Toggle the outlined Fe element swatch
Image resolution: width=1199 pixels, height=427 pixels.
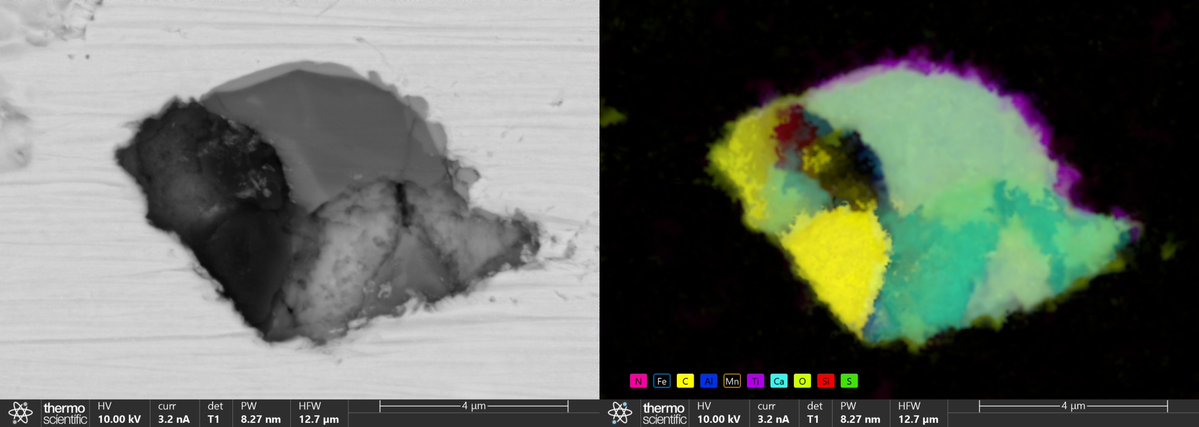(x=661, y=380)
